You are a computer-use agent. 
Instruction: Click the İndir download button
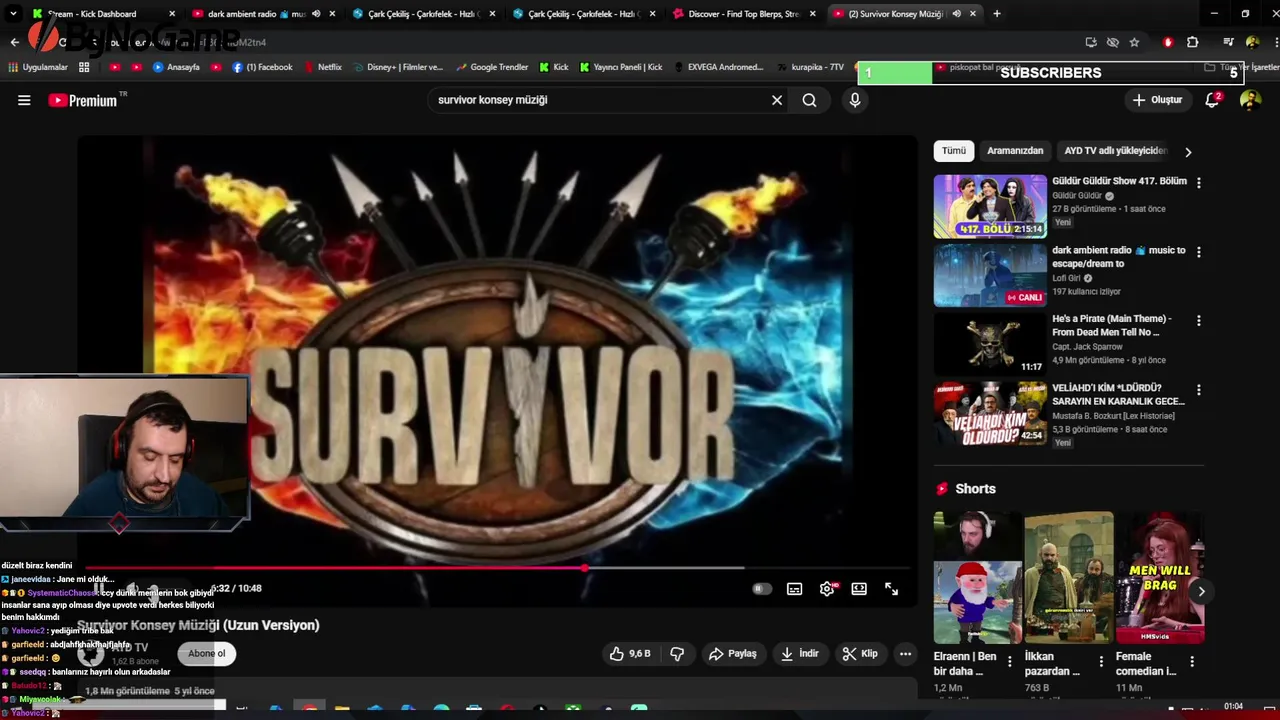(799, 654)
